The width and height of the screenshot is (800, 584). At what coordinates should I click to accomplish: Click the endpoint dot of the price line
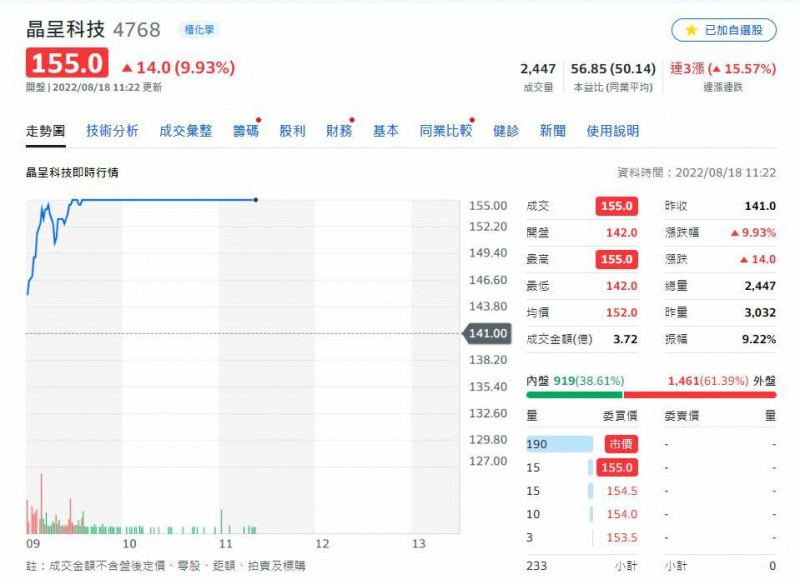point(256,200)
